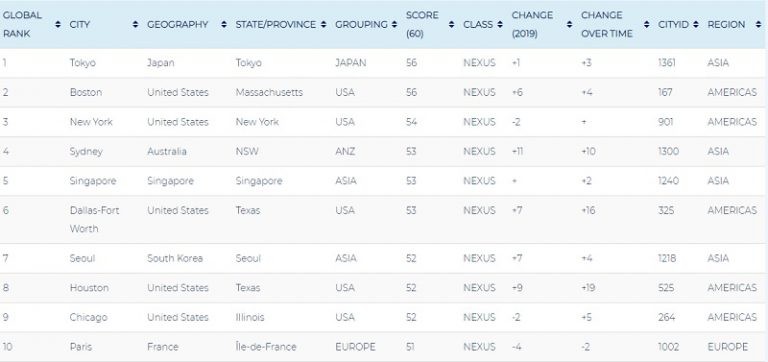
Task: Sort by Global Rank using arrow icon
Action: click(x=58, y=24)
